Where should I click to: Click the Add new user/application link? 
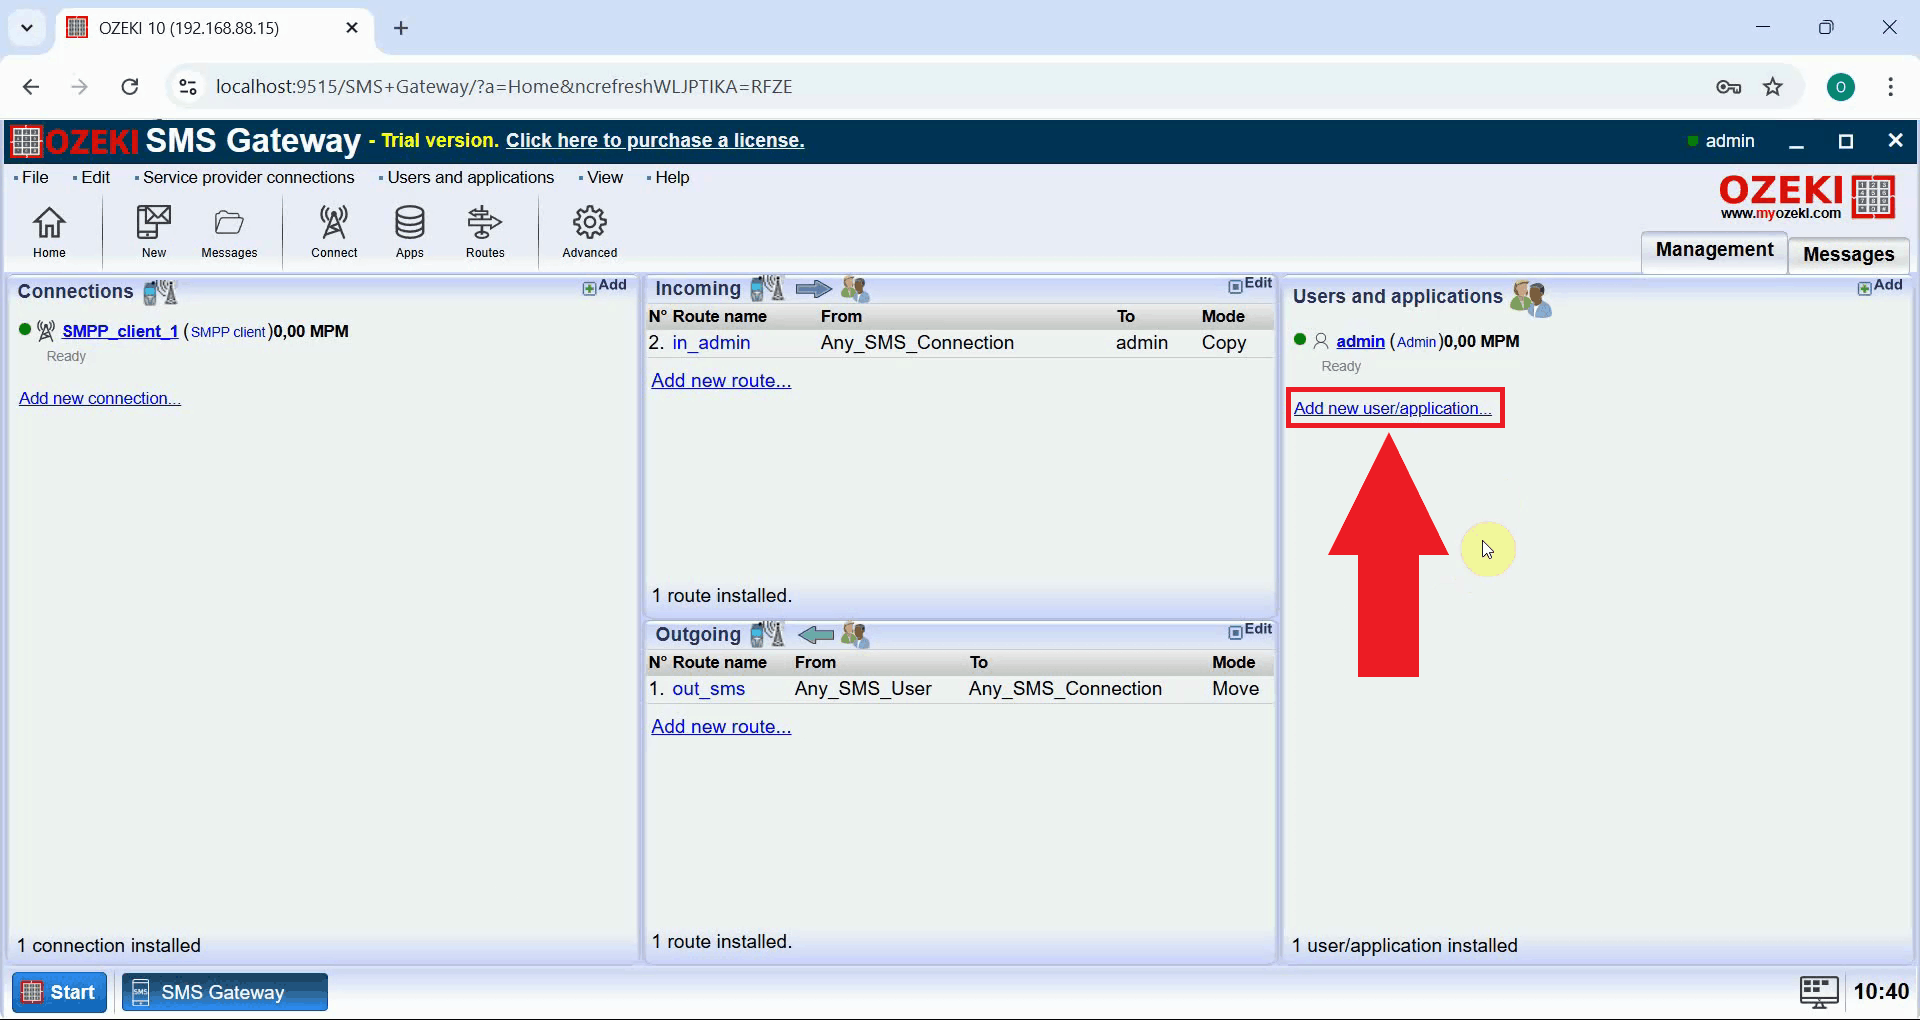(1392, 408)
